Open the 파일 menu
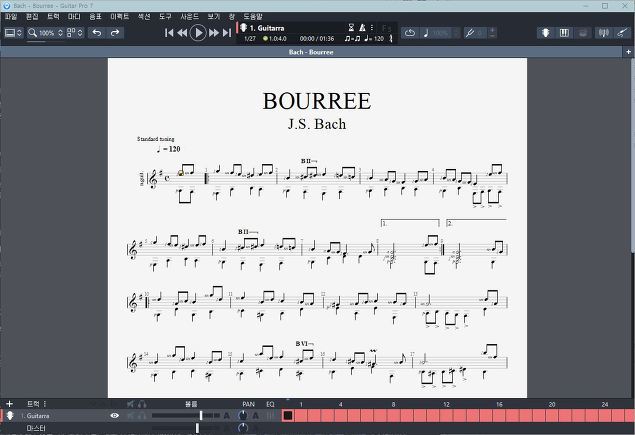Image resolution: width=635 pixels, height=435 pixels. [x=11, y=17]
